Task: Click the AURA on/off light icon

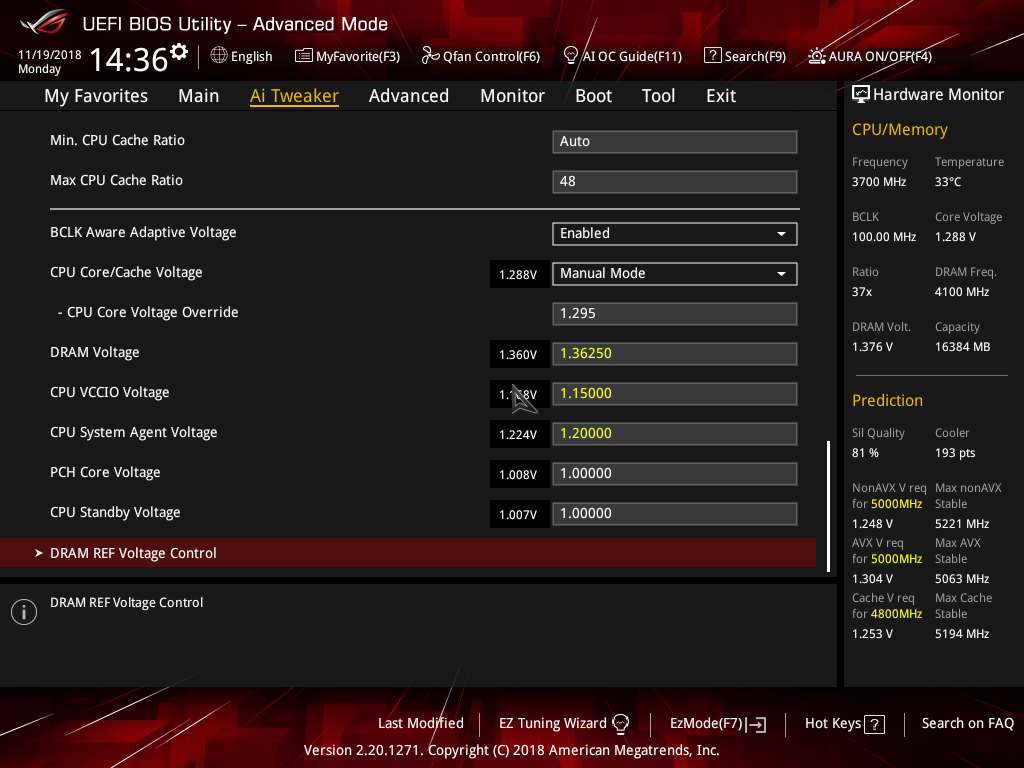Action: pos(816,56)
